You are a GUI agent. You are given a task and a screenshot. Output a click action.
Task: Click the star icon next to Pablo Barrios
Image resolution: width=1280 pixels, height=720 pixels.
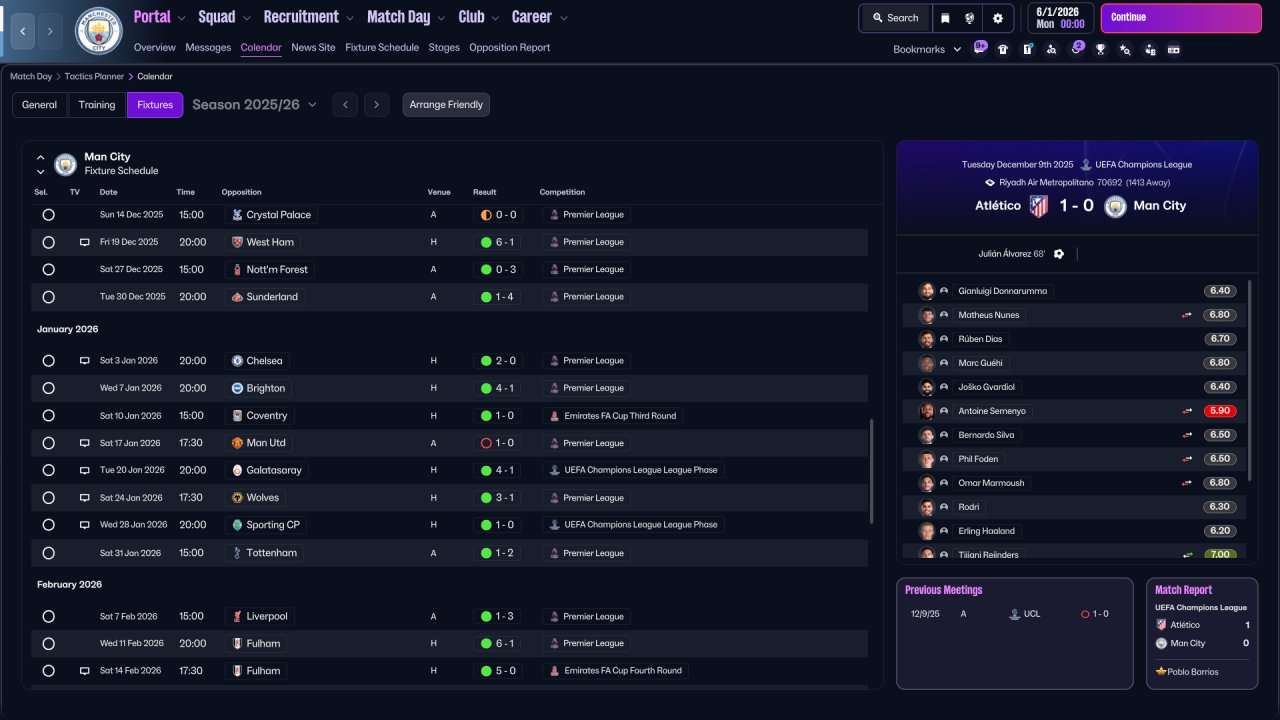coord(1161,672)
